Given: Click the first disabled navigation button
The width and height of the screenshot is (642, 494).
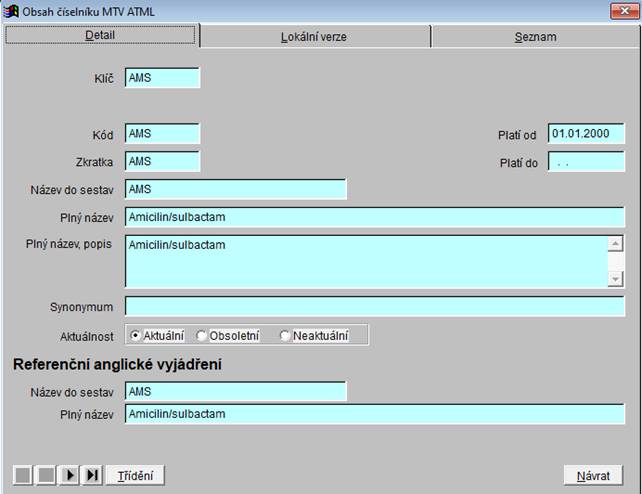Looking at the screenshot, I should point(23,475).
